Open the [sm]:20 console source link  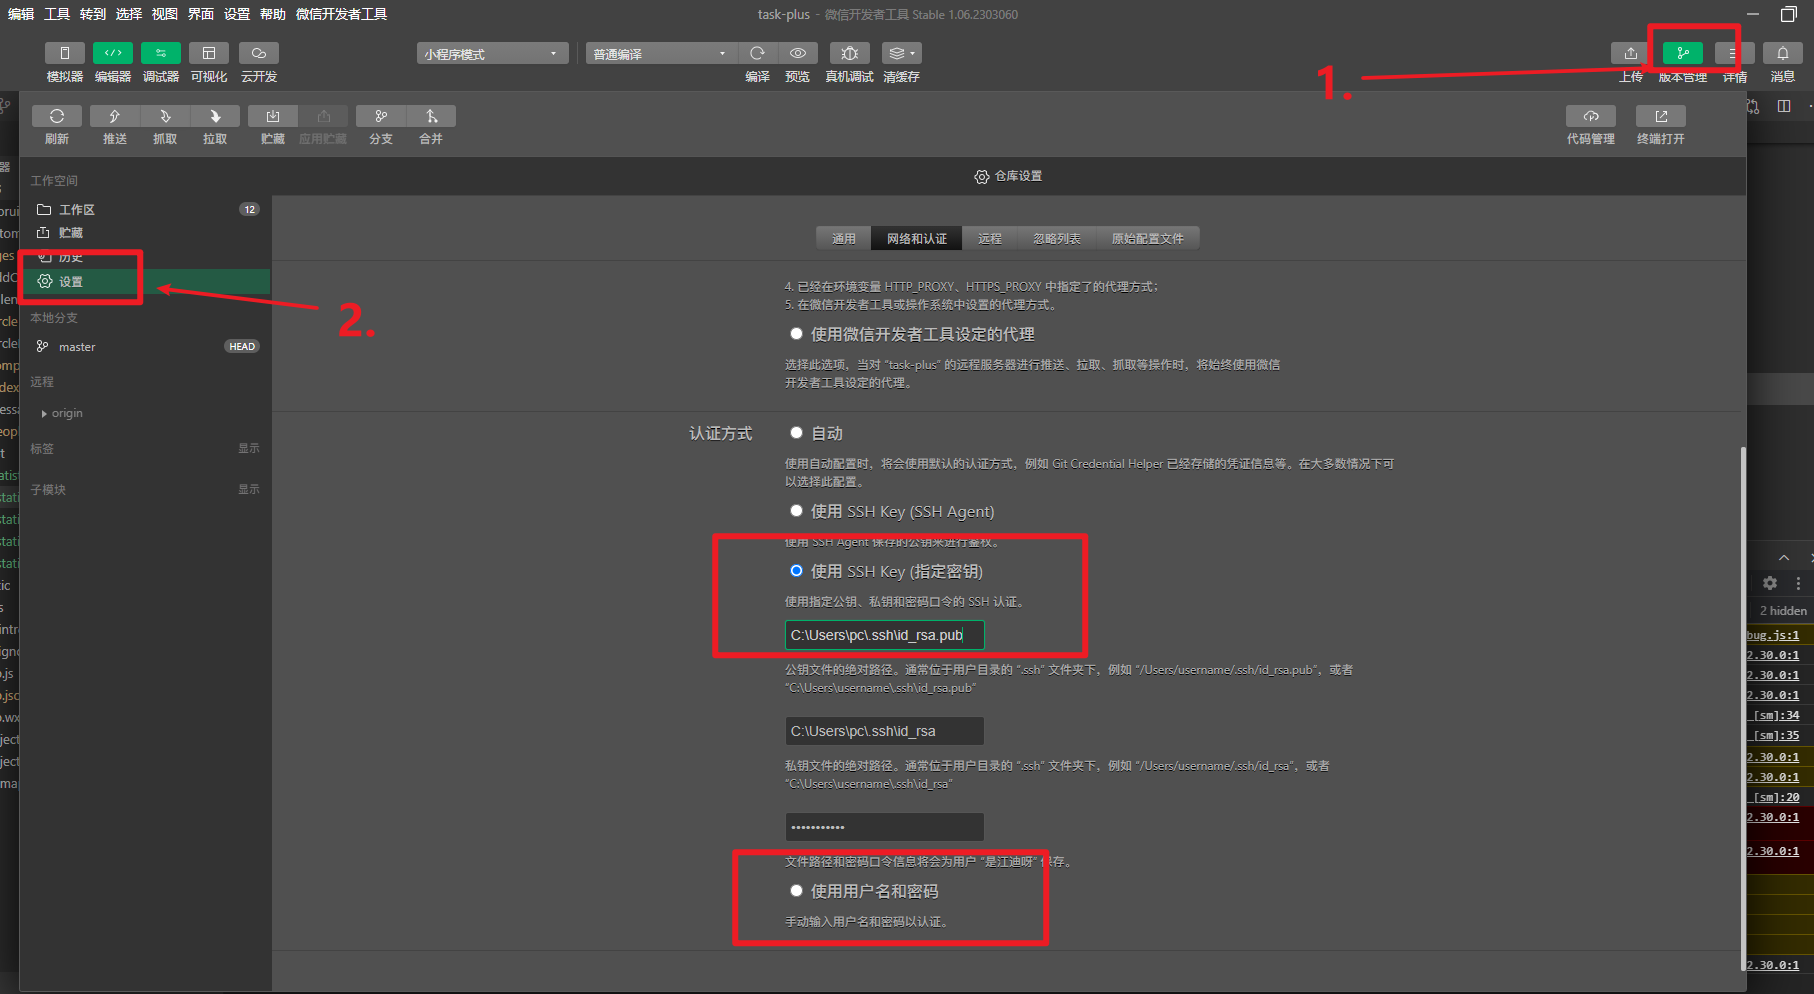tap(1776, 797)
